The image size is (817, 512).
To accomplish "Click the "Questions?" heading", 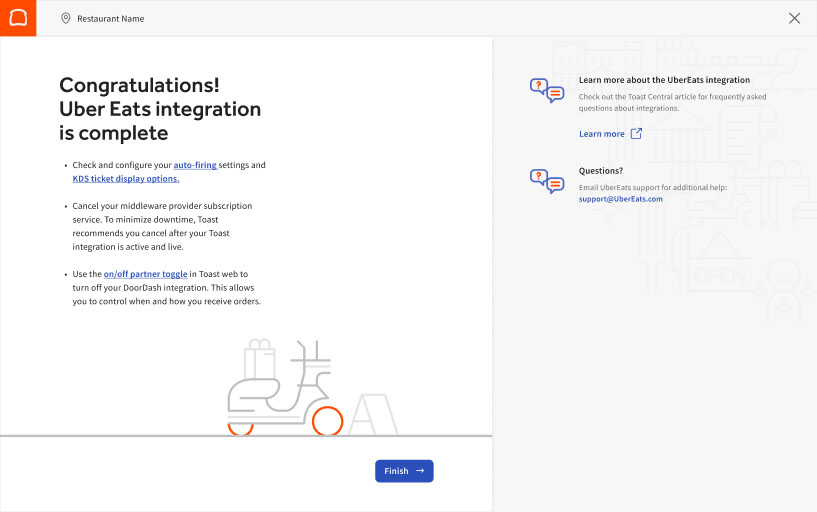I will point(600,171).
